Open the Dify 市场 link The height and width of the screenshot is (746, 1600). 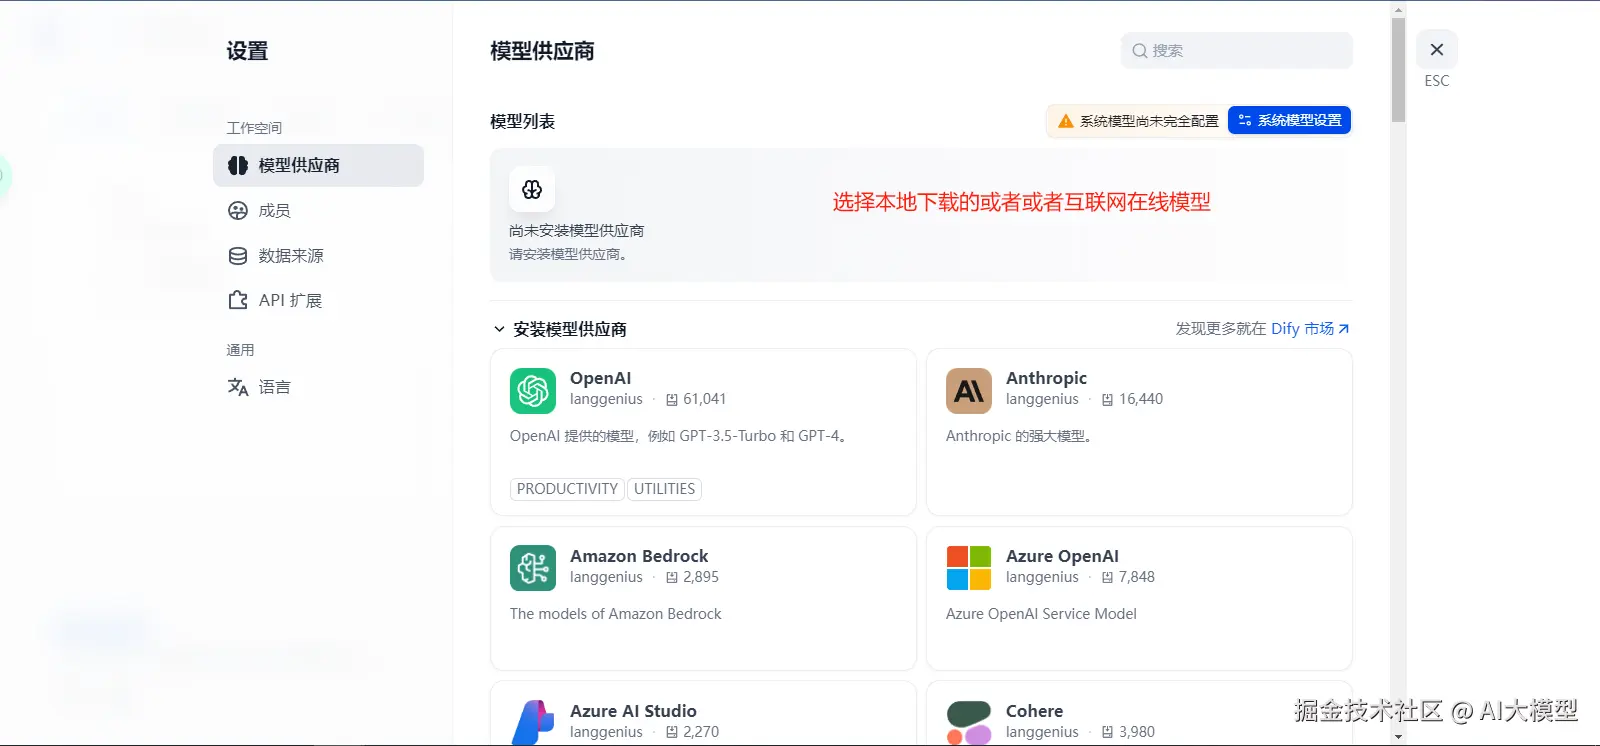[1302, 329]
